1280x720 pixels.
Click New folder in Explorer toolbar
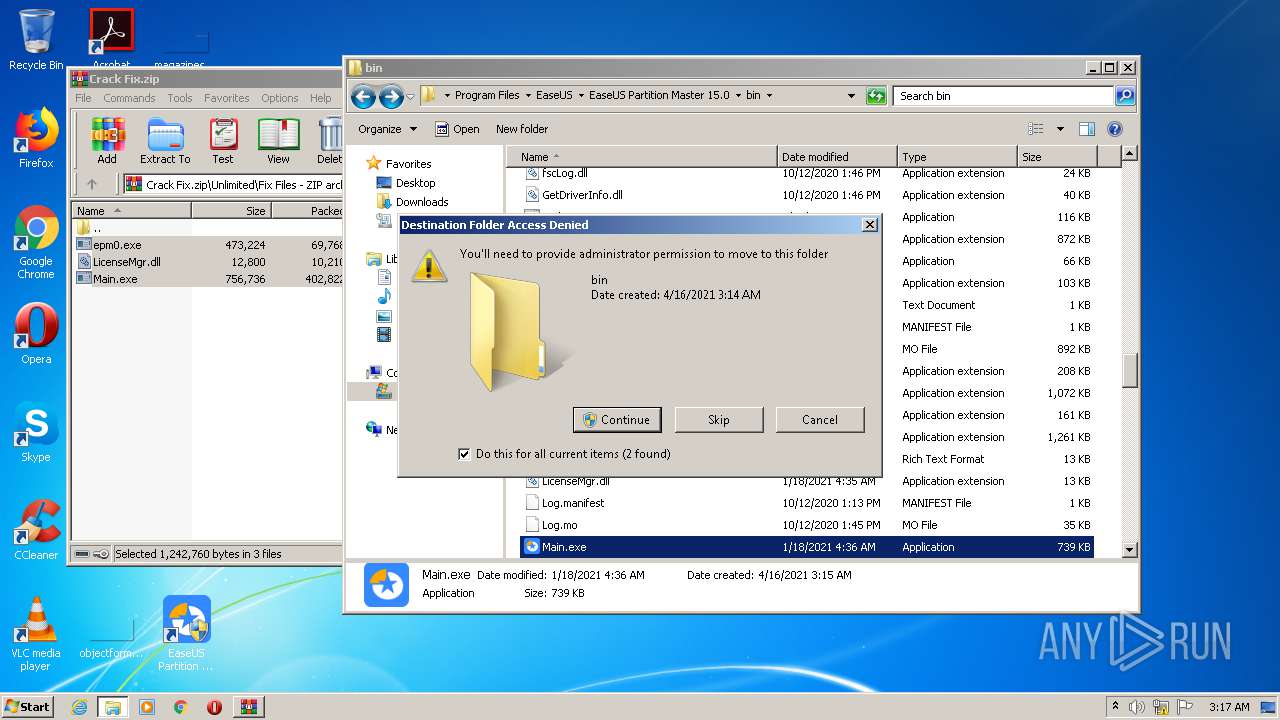522,129
